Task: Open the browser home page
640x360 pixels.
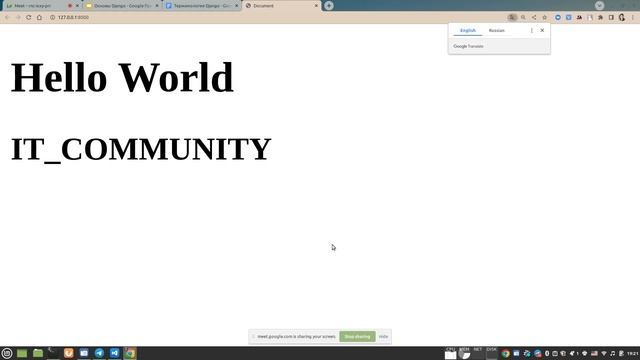Action: [x=39, y=18]
